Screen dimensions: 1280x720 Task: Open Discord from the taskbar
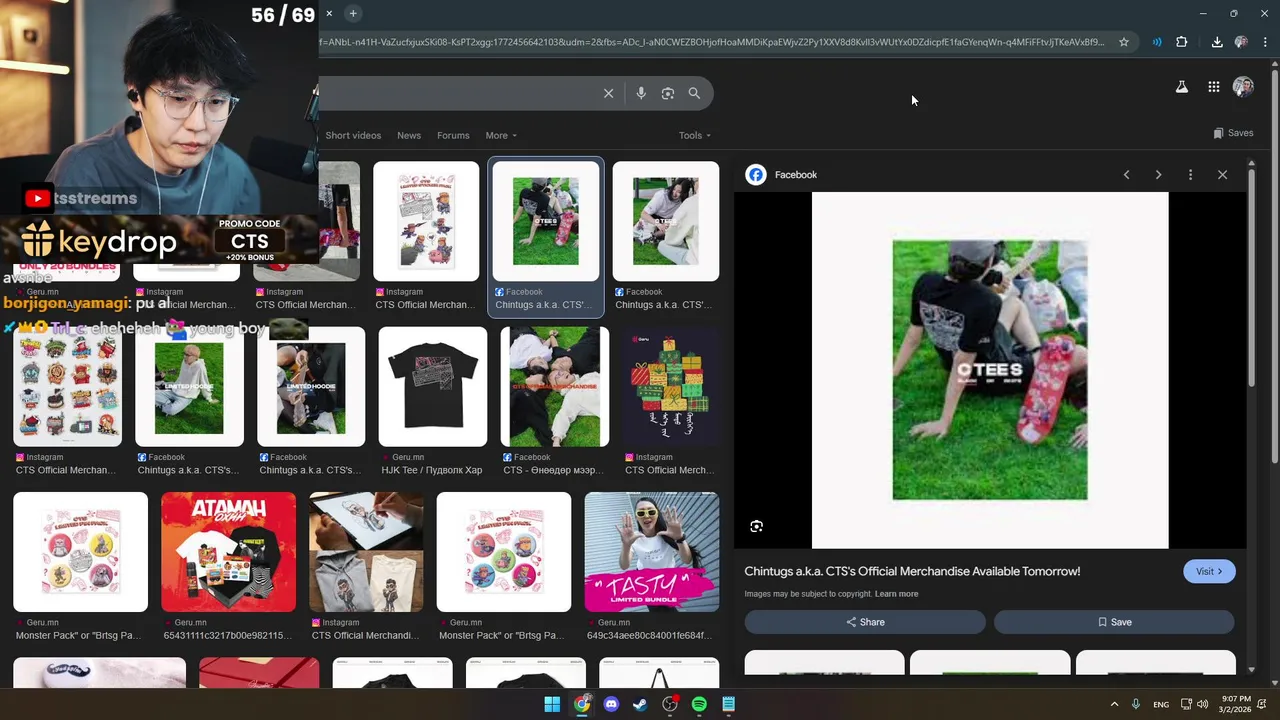tap(611, 704)
